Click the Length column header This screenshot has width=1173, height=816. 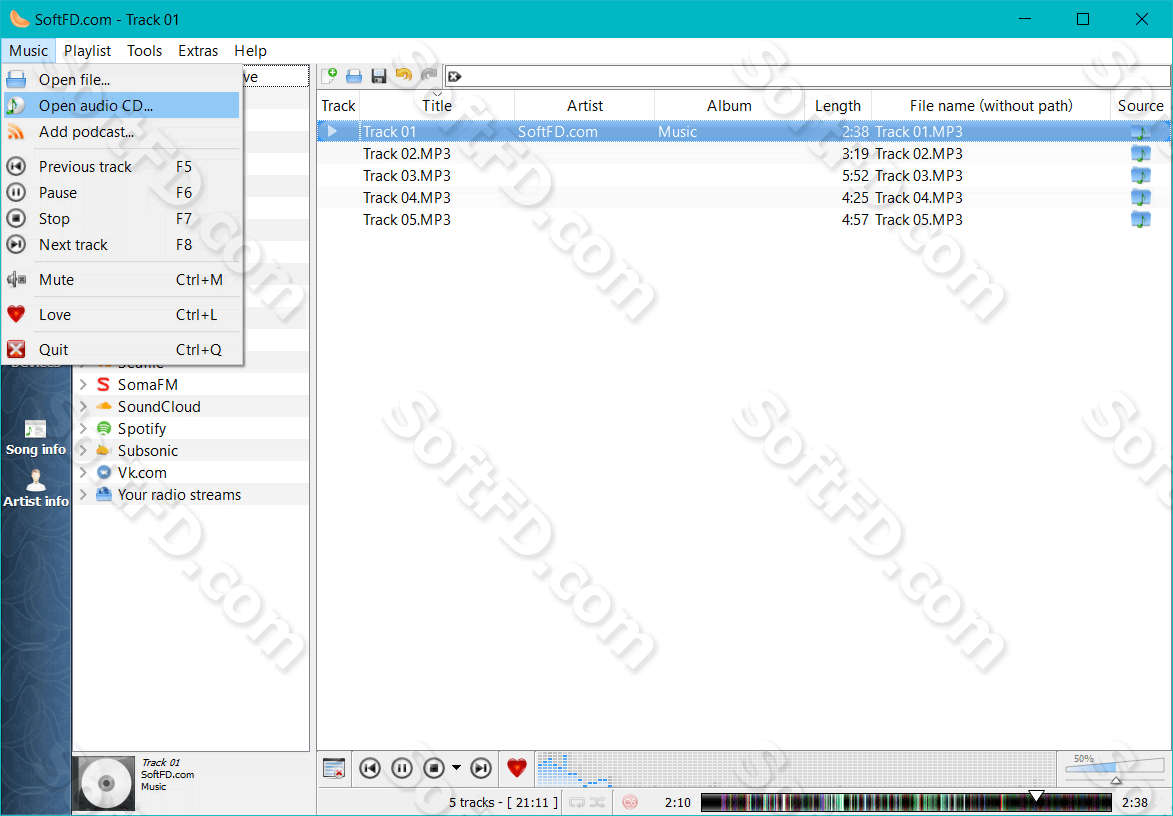[838, 105]
